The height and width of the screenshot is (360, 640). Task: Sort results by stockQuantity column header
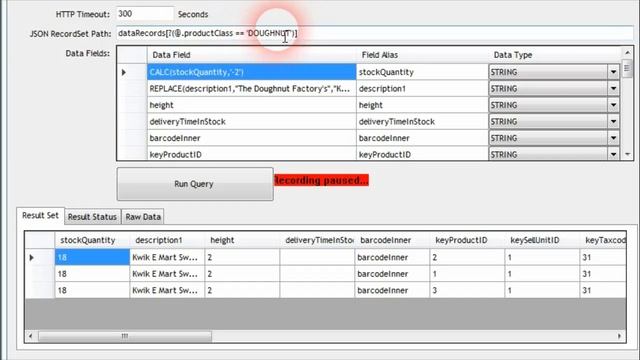coord(92,240)
